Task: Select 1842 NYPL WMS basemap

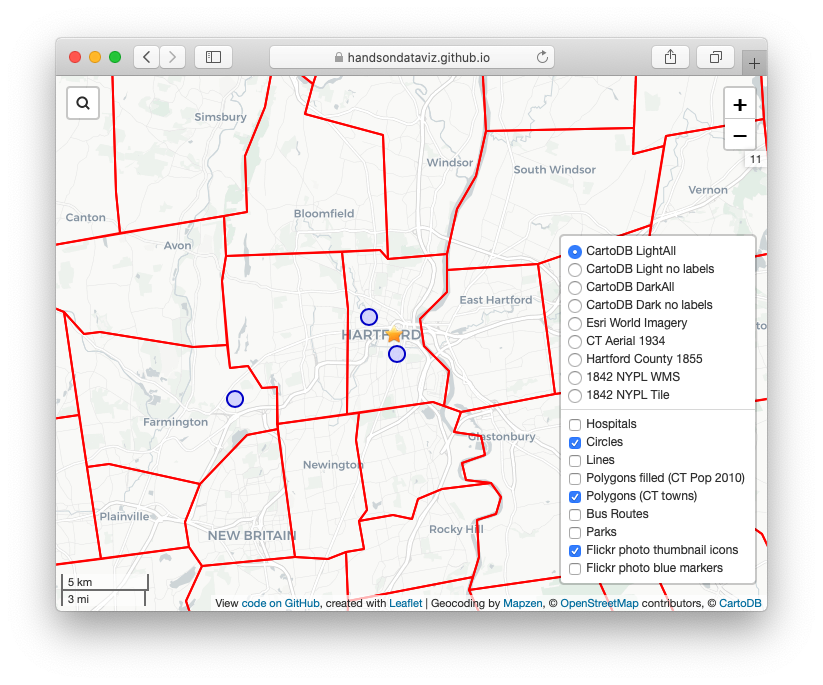Action: [575, 377]
